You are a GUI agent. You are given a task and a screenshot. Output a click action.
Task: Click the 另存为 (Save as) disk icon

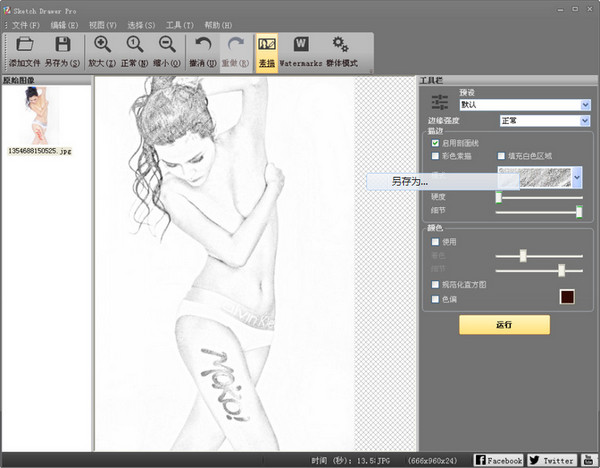point(62,45)
